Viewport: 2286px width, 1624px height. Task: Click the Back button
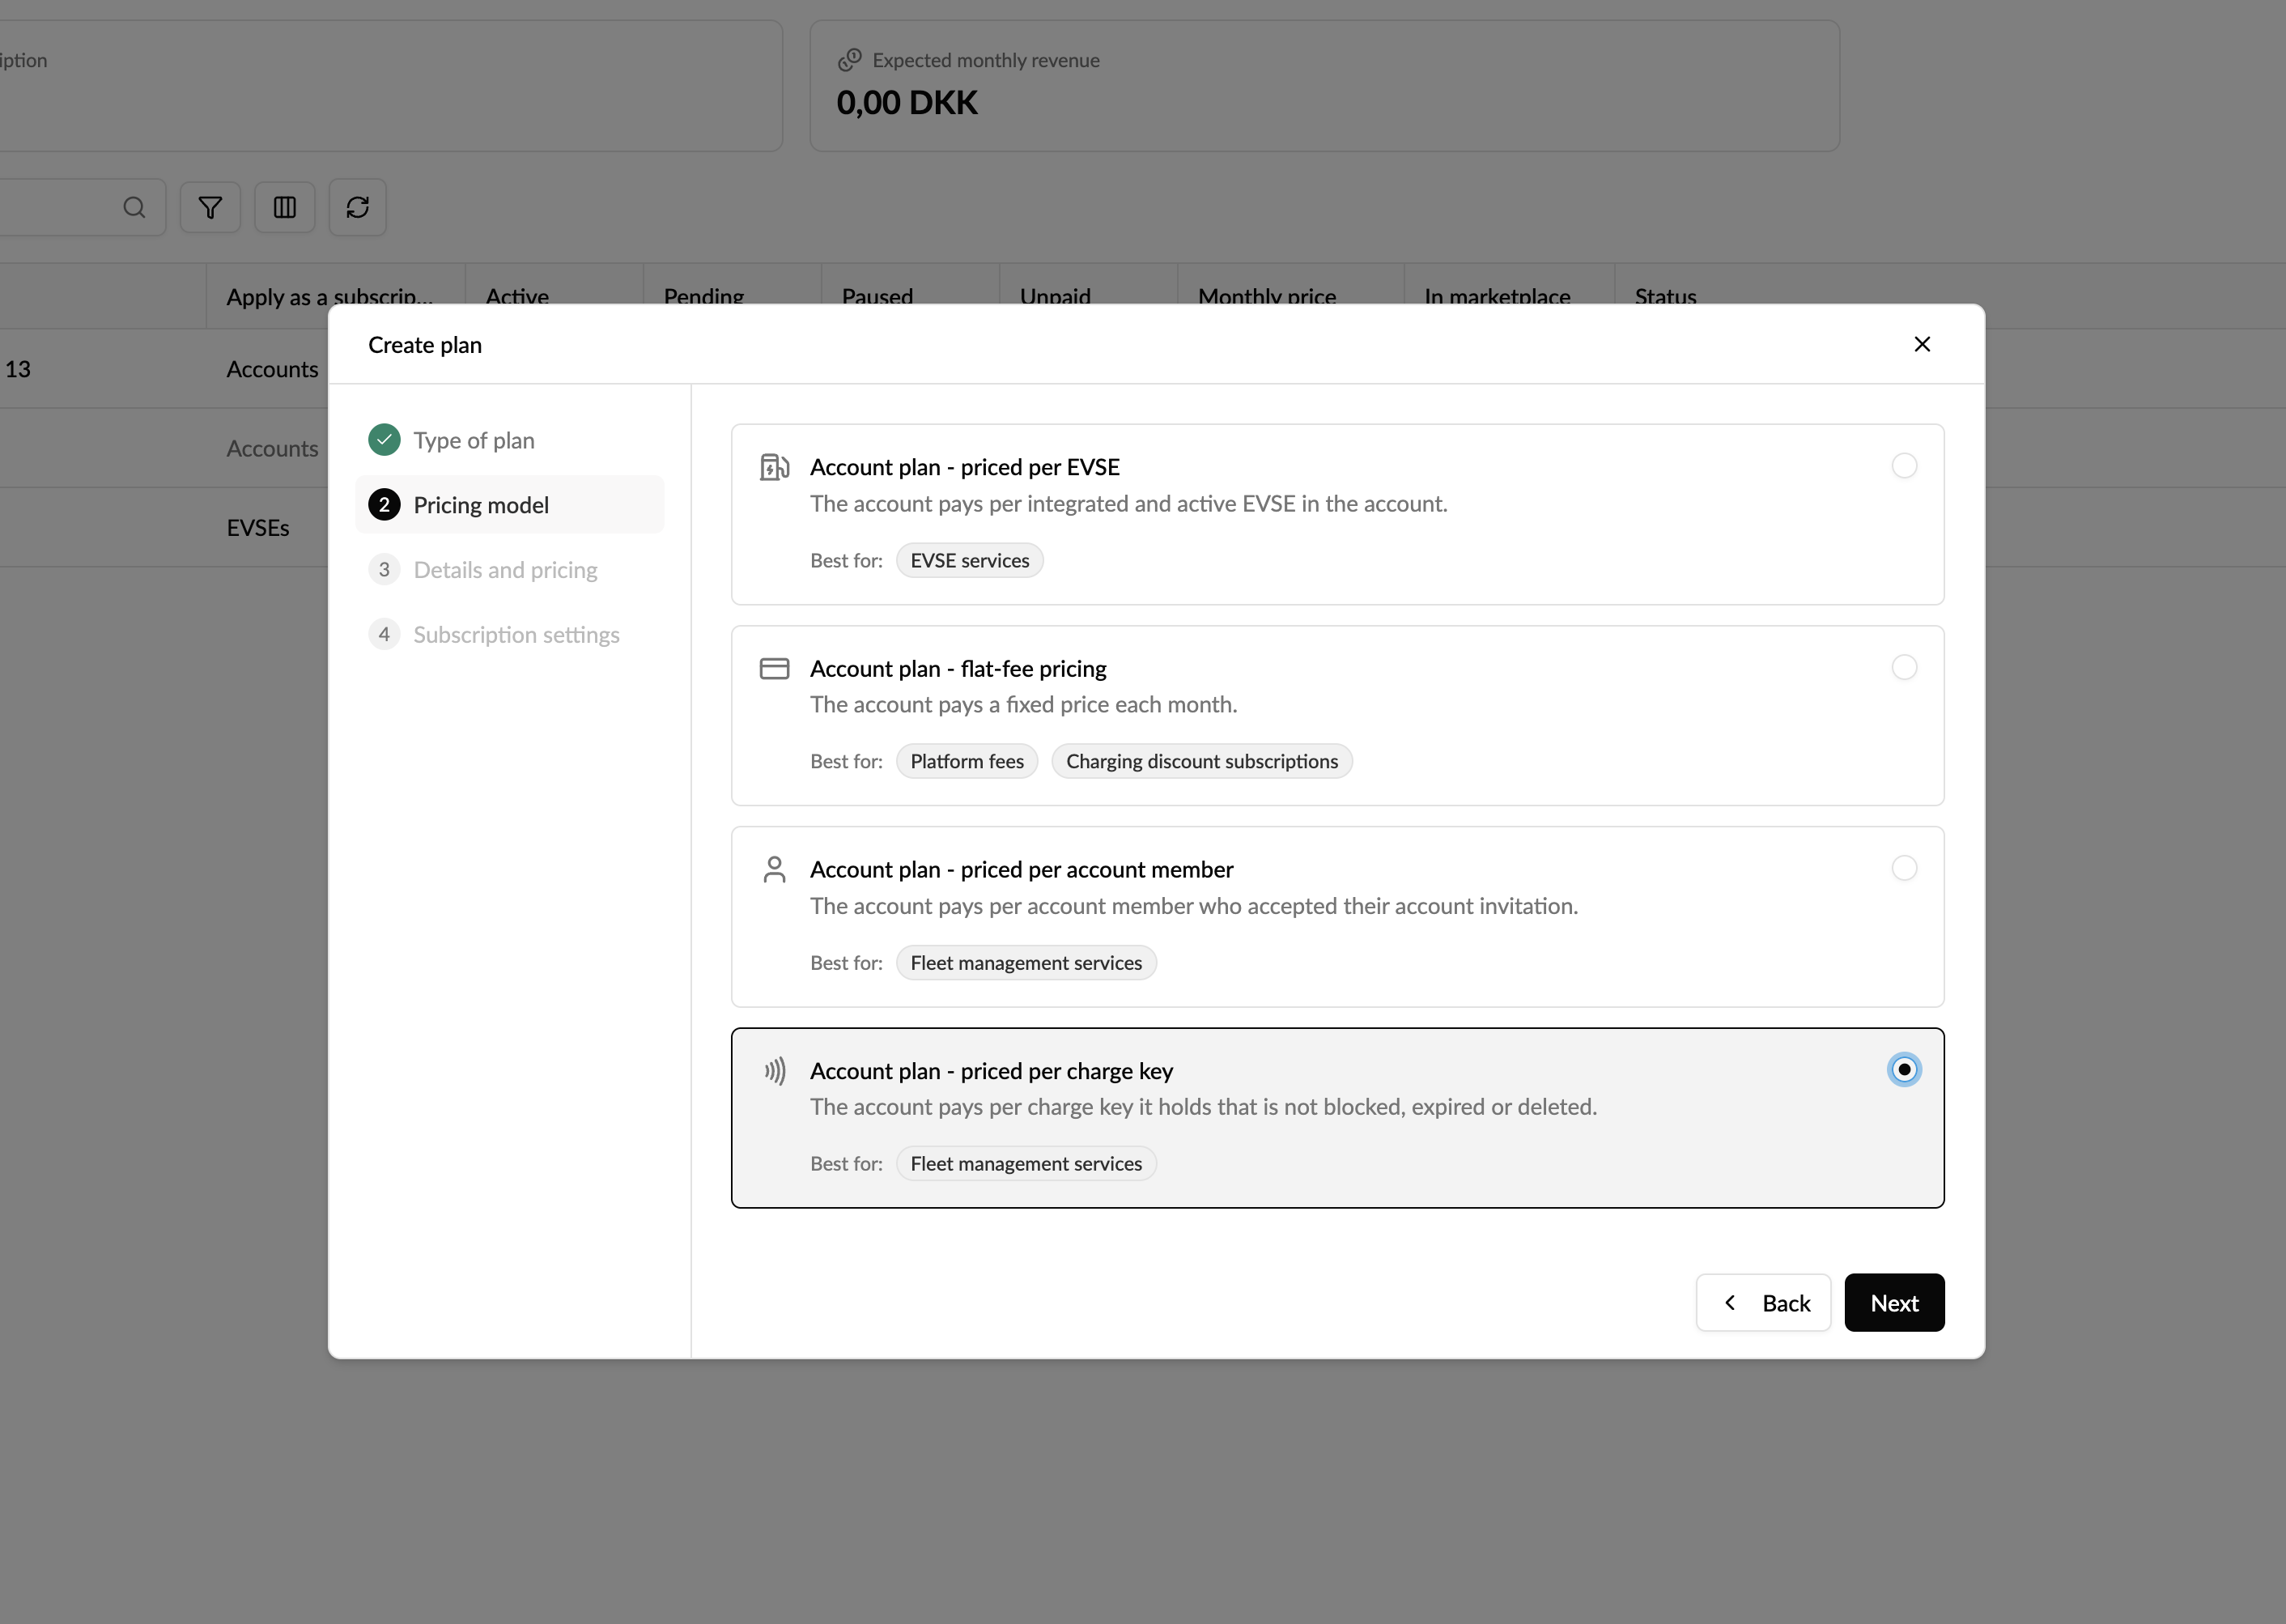point(1763,1303)
